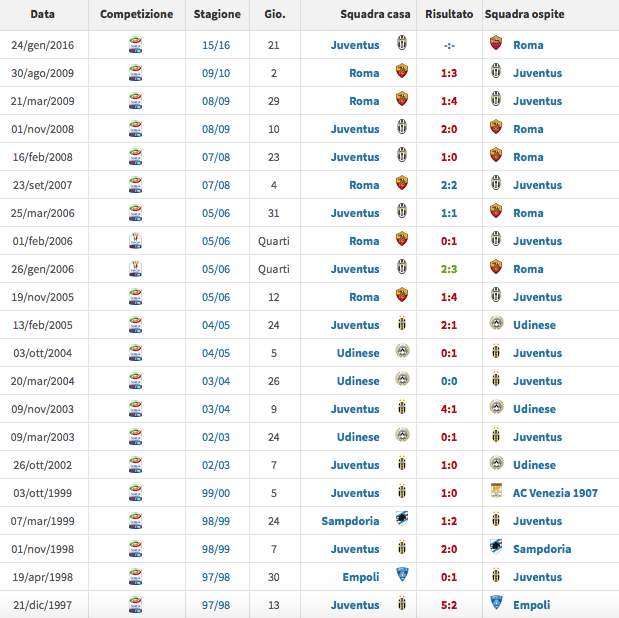Open the 2:2 result from 23/set/2007
619x618 pixels.
(x=449, y=185)
